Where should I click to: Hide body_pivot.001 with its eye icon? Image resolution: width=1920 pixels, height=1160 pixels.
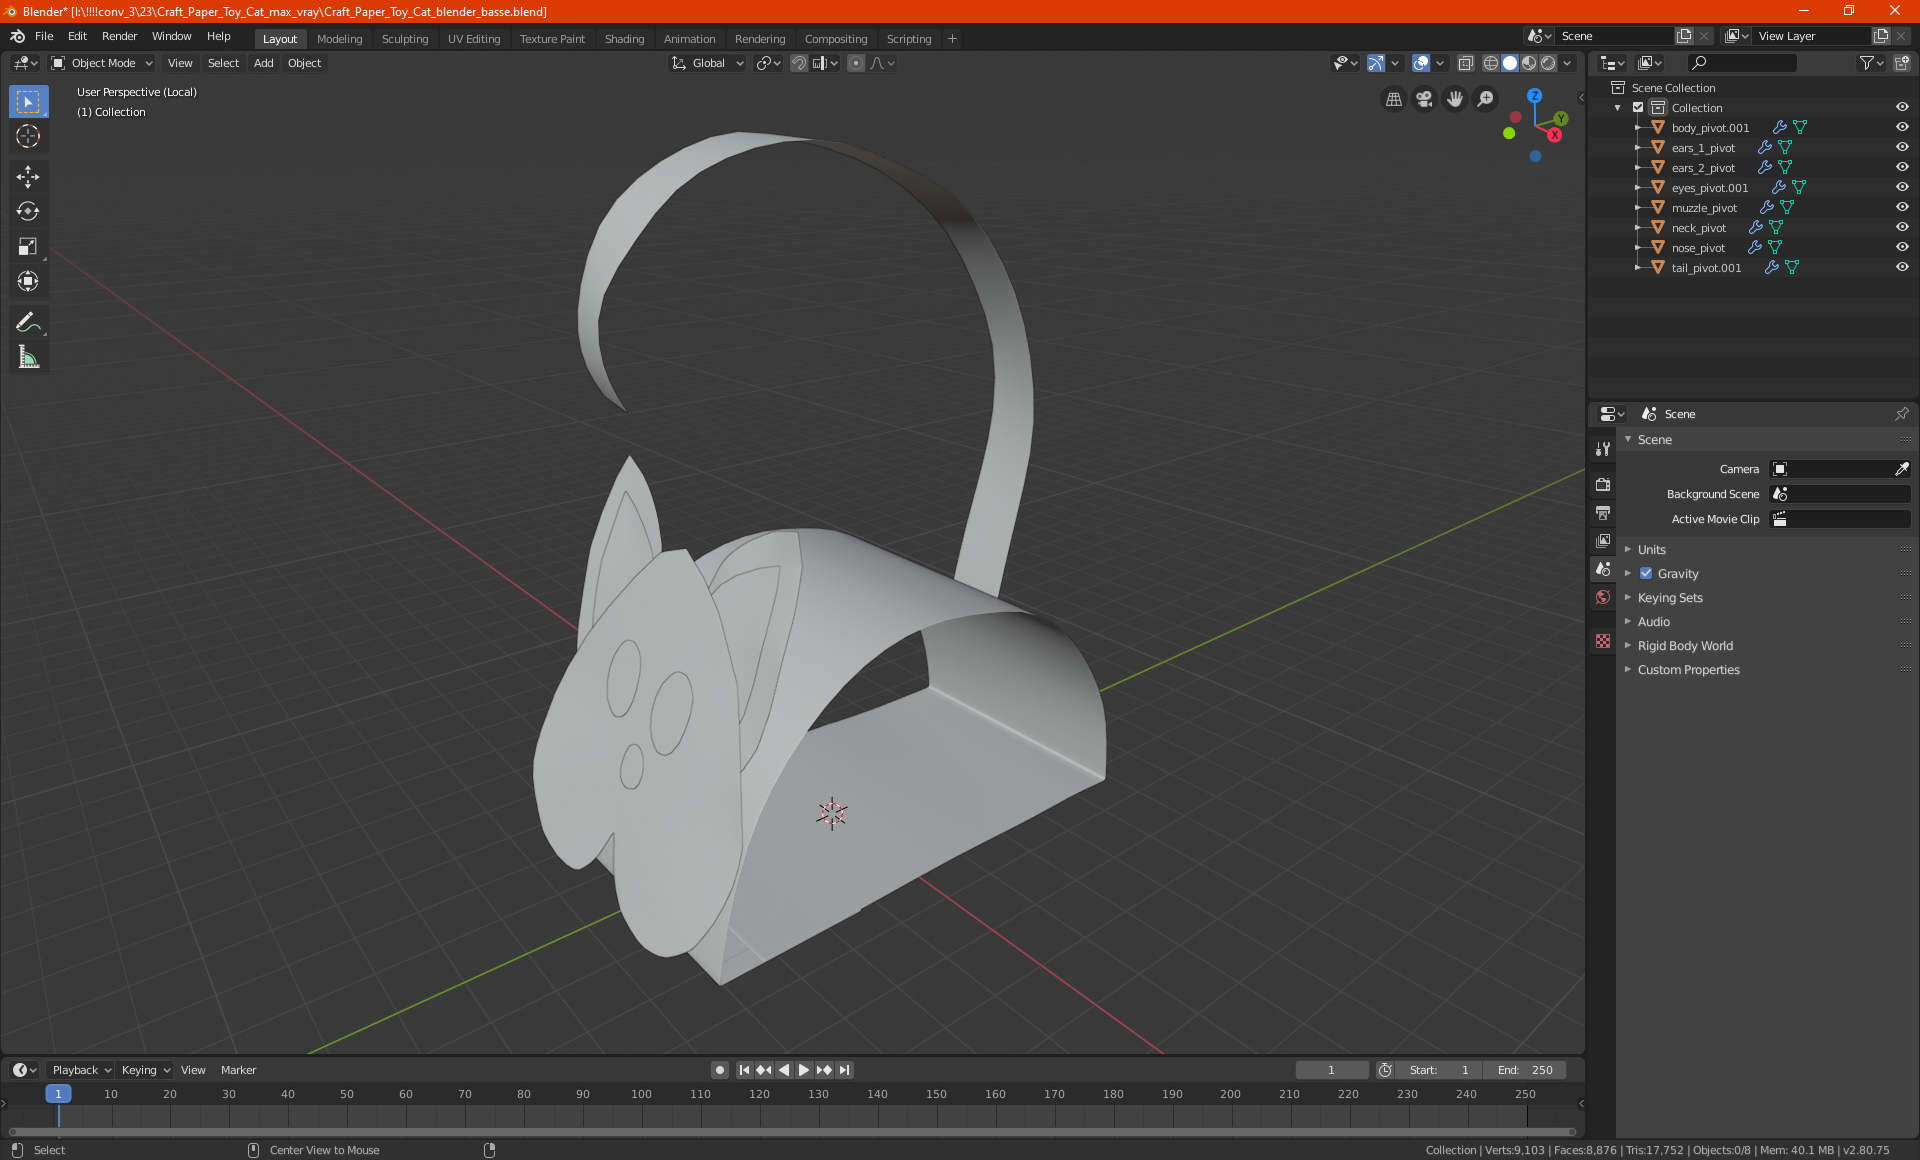click(1902, 127)
